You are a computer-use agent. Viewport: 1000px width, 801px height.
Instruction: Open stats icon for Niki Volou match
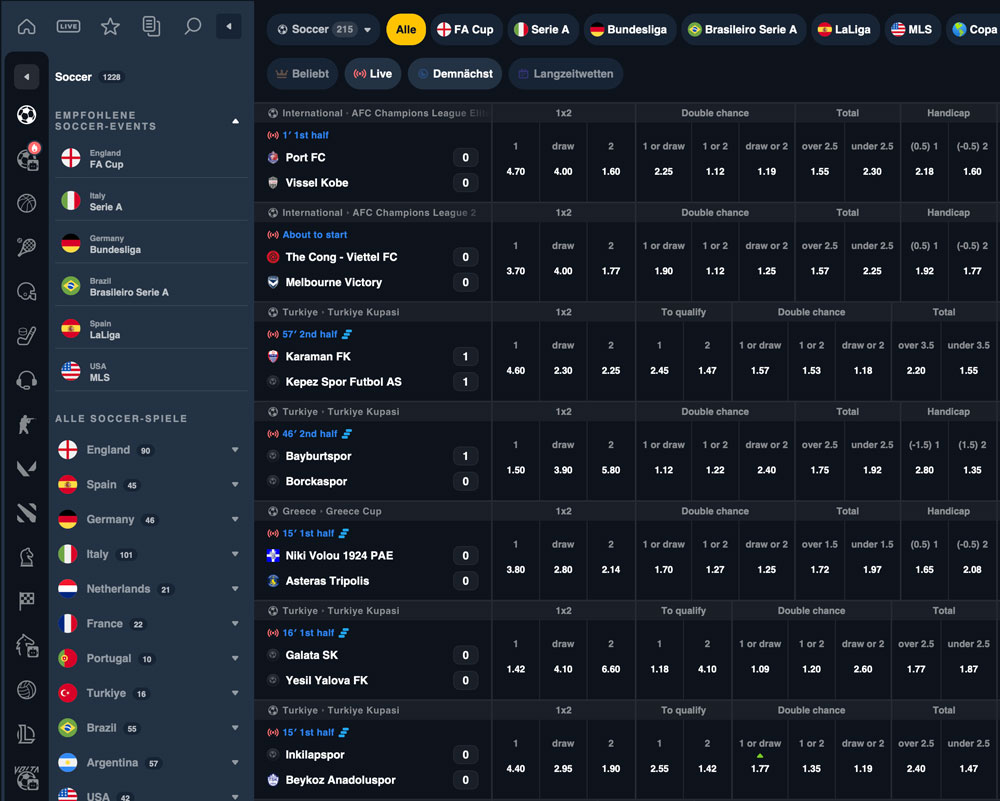(344, 533)
